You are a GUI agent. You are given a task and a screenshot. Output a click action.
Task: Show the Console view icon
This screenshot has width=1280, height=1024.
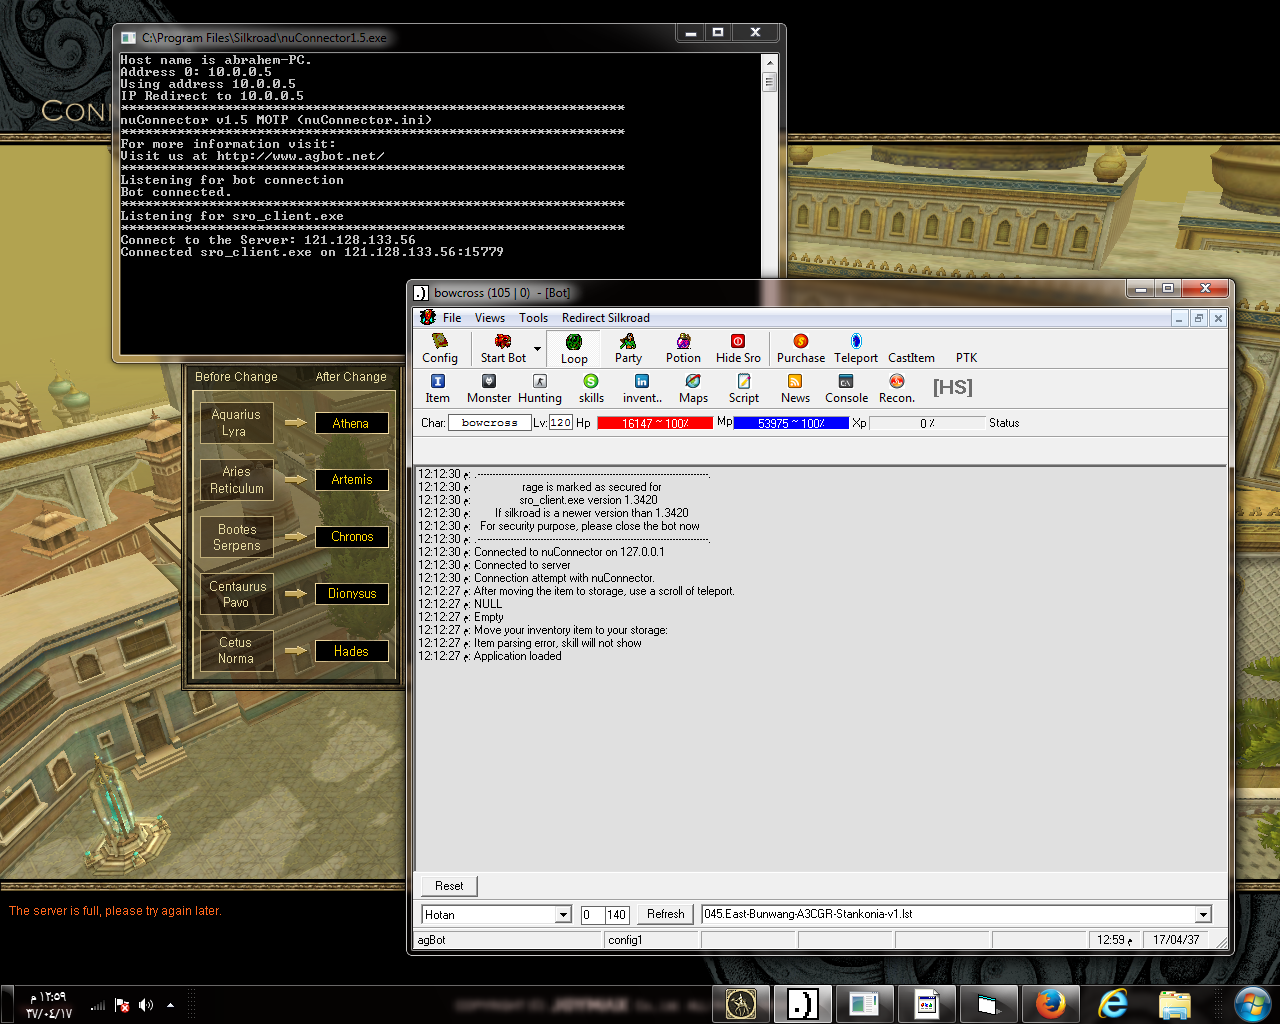point(846,388)
